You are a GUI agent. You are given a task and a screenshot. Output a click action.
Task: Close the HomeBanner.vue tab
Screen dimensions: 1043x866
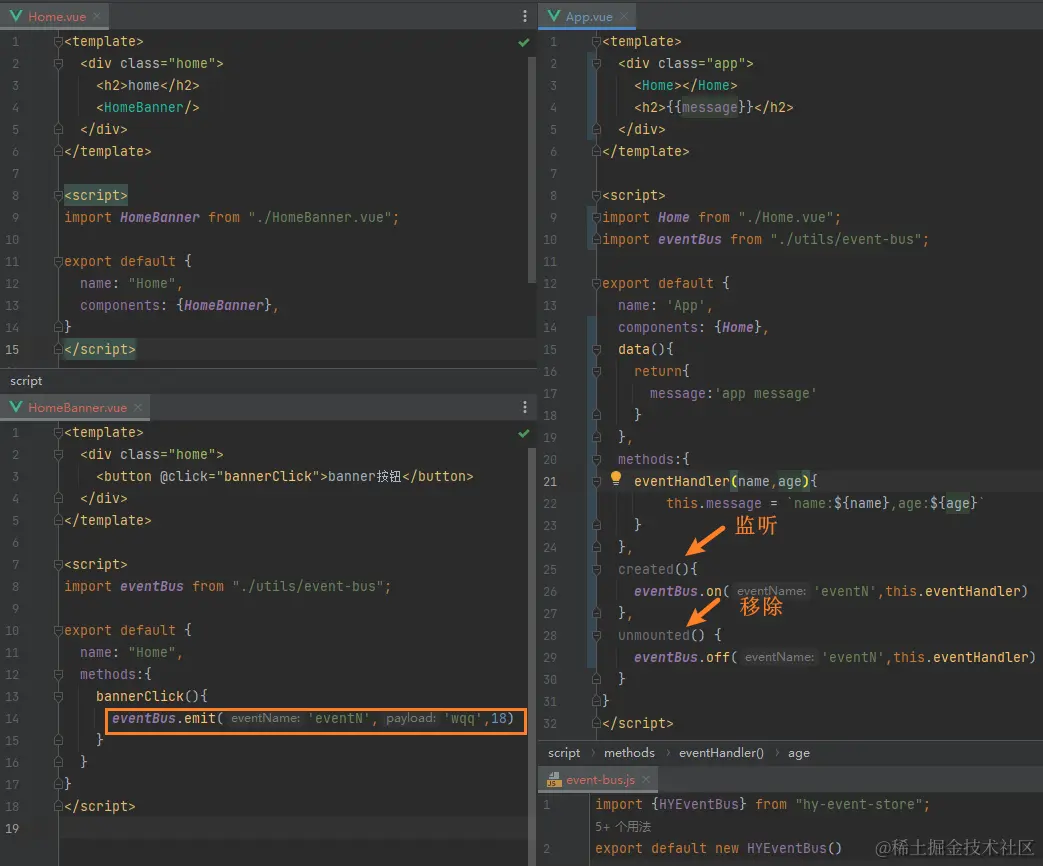point(138,407)
